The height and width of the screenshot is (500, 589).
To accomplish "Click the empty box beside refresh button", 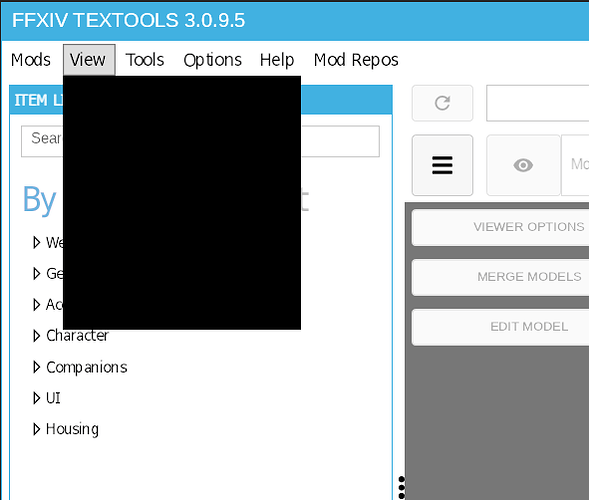I will pyautogui.click(x=538, y=103).
